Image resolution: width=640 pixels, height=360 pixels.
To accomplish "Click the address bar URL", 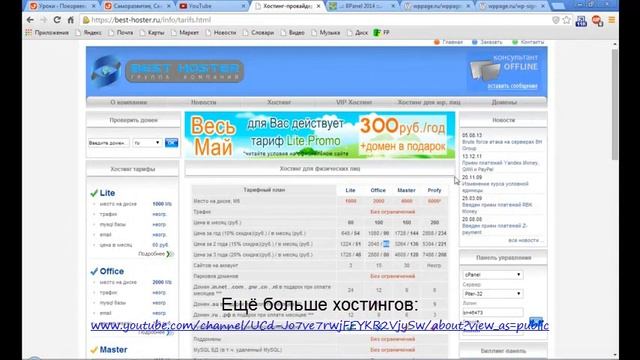I will (x=151, y=20).
